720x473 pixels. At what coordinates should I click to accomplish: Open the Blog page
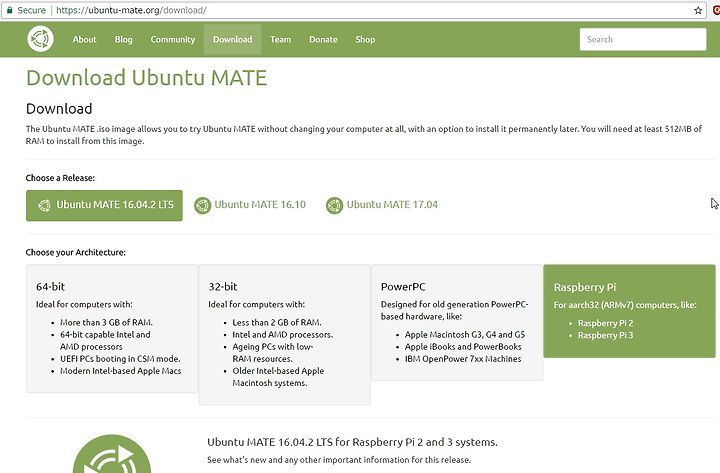(x=124, y=39)
